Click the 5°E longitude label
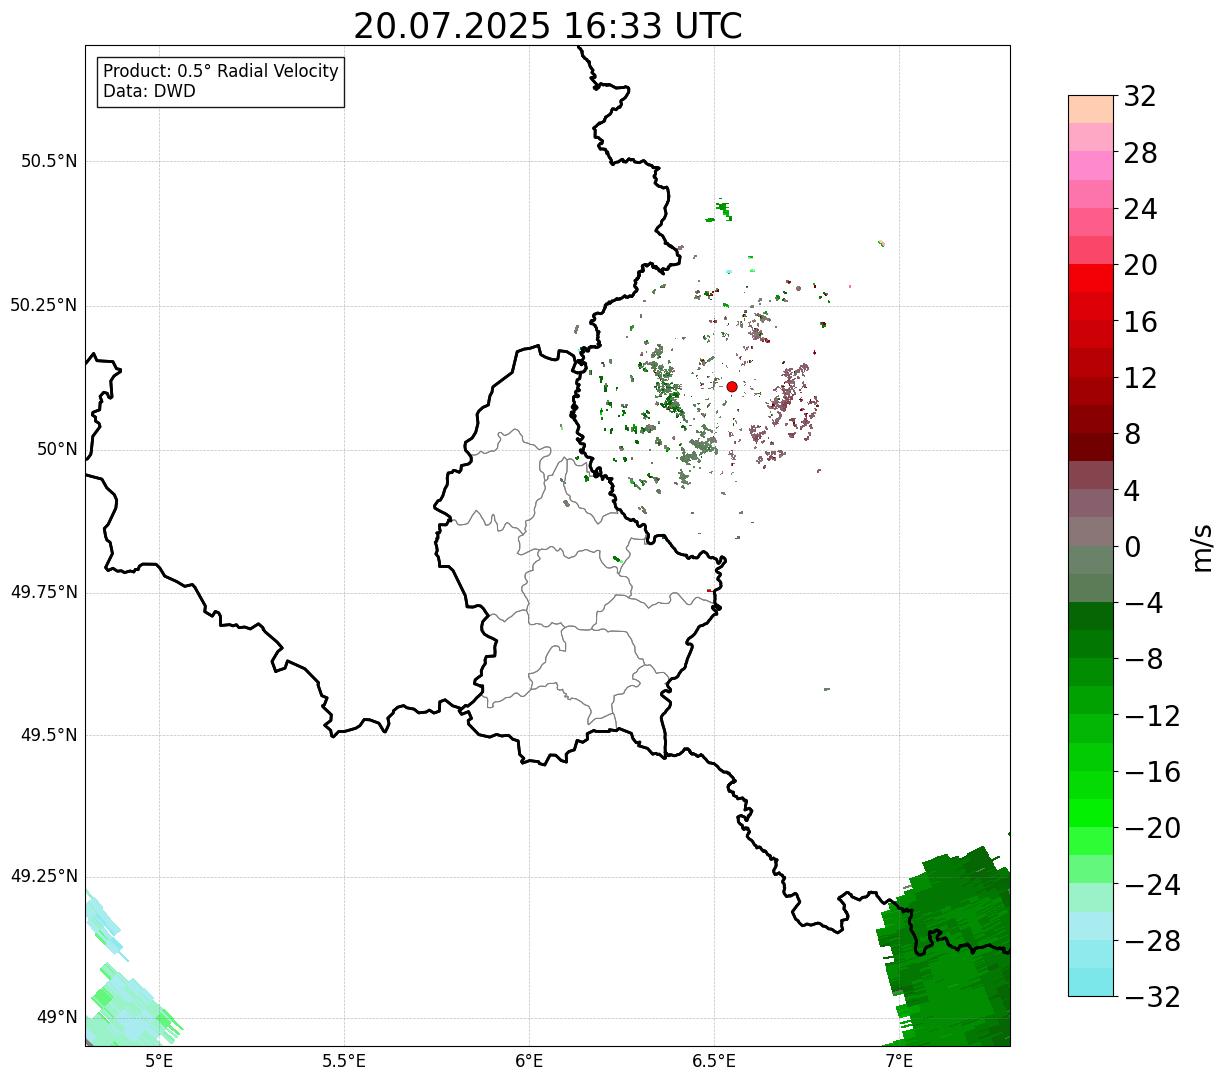The image size is (1225, 1081). point(159,1061)
